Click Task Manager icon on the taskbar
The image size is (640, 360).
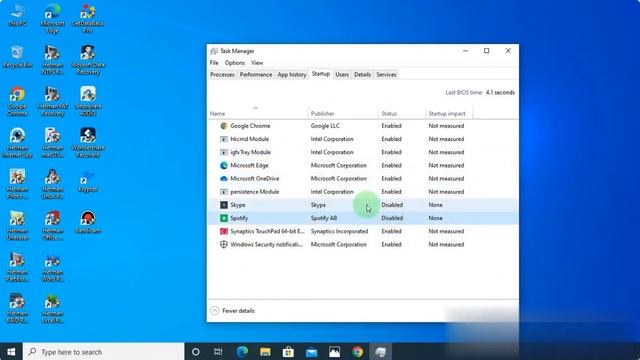(381, 351)
